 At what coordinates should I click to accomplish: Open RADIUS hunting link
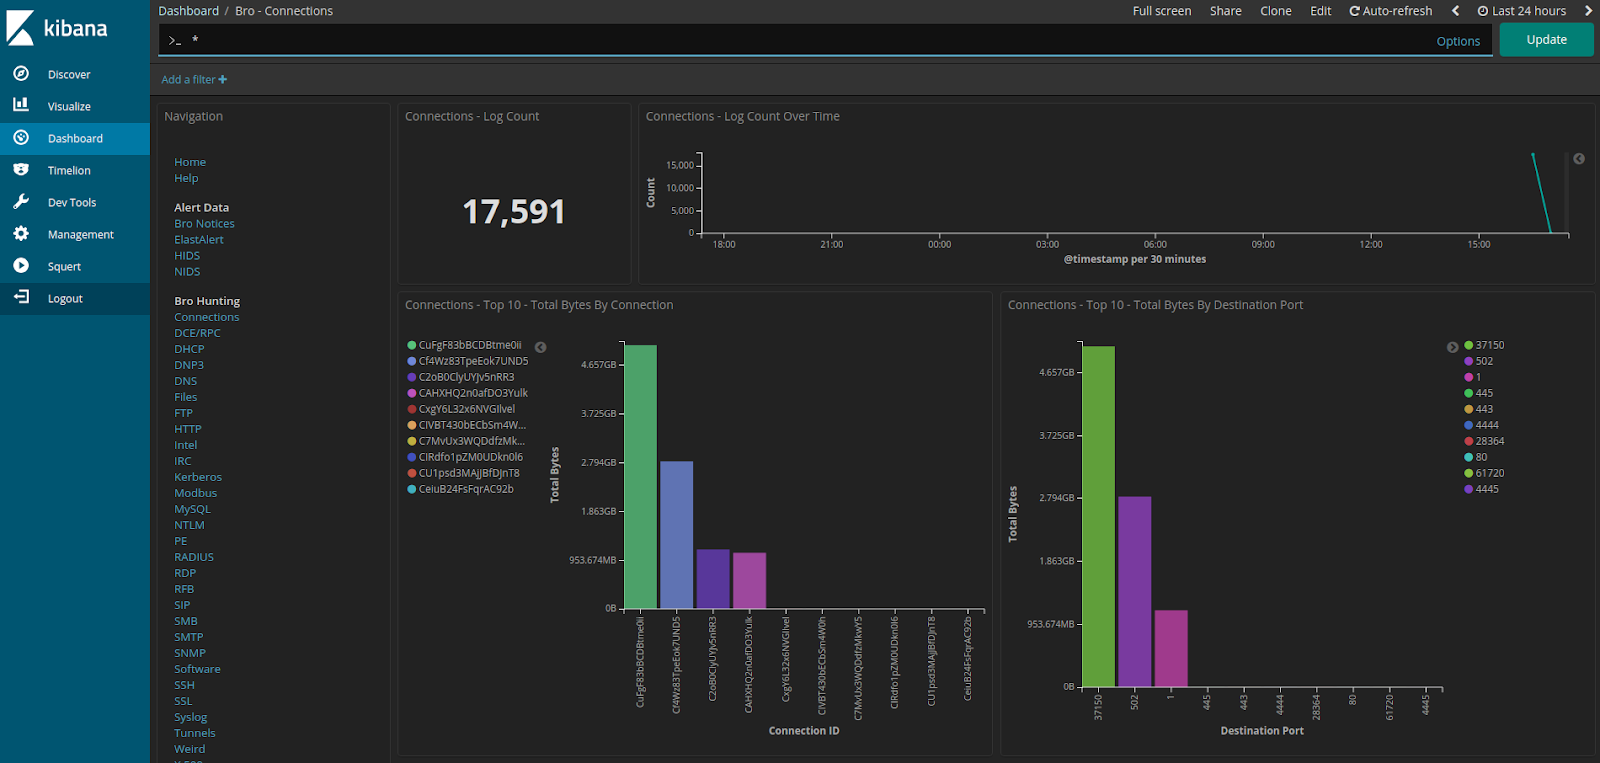[x=194, y=557]
